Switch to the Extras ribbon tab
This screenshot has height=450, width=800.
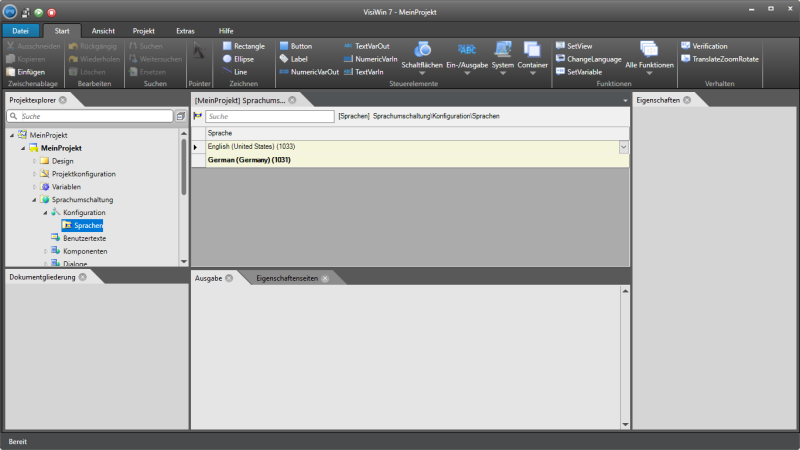pos(185,31)
